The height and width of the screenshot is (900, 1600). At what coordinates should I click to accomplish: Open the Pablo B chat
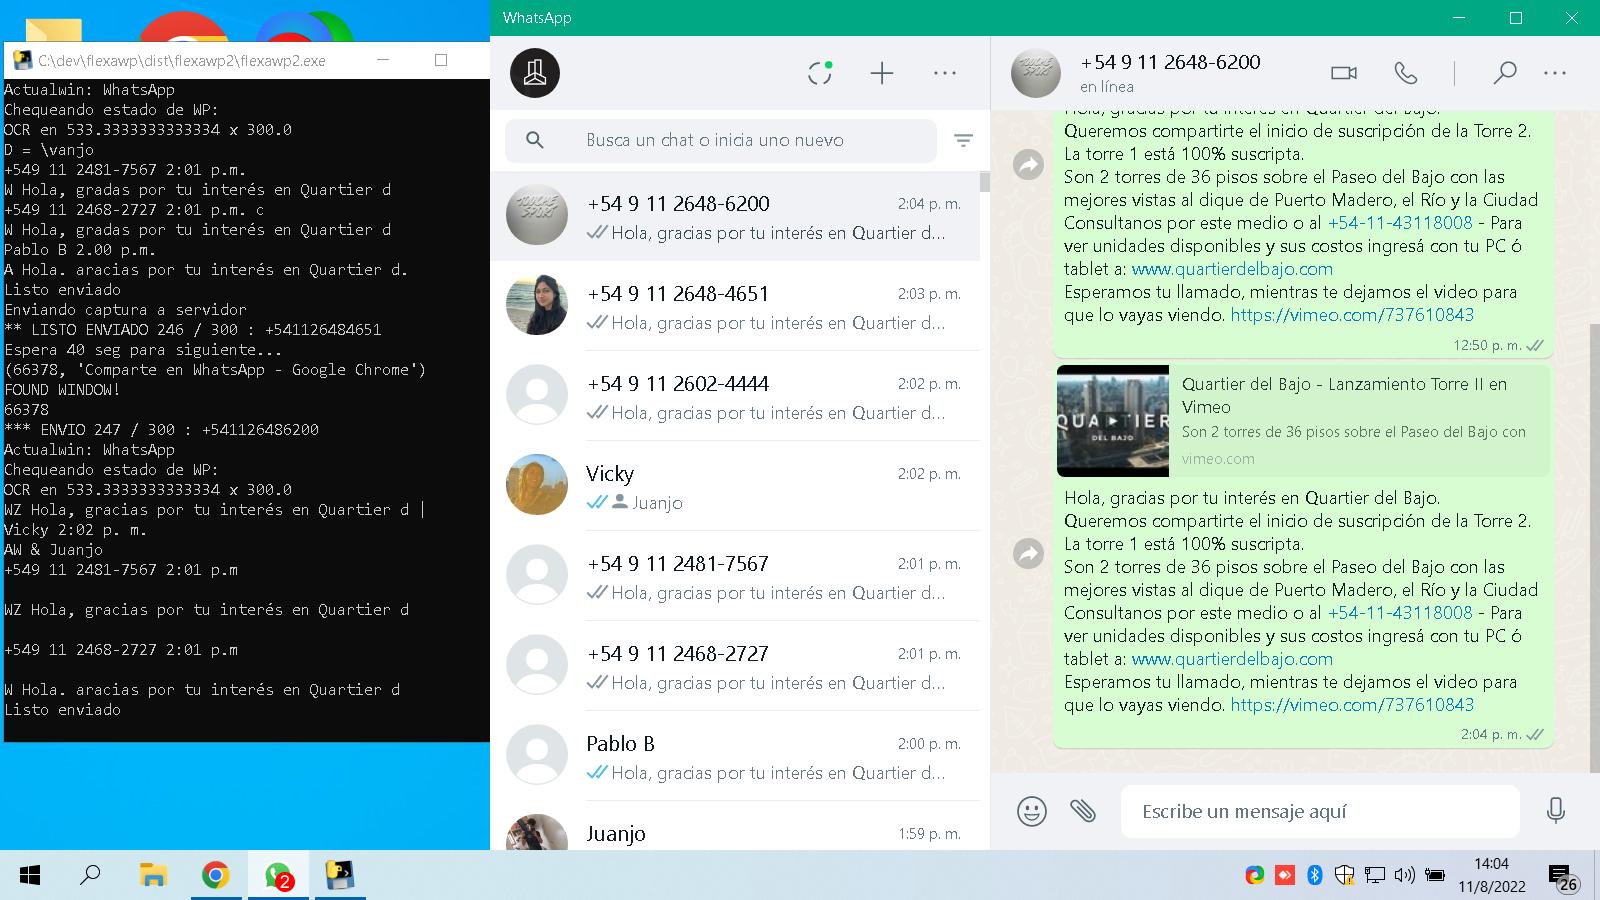pyautogui.click(x=735, y=756)
